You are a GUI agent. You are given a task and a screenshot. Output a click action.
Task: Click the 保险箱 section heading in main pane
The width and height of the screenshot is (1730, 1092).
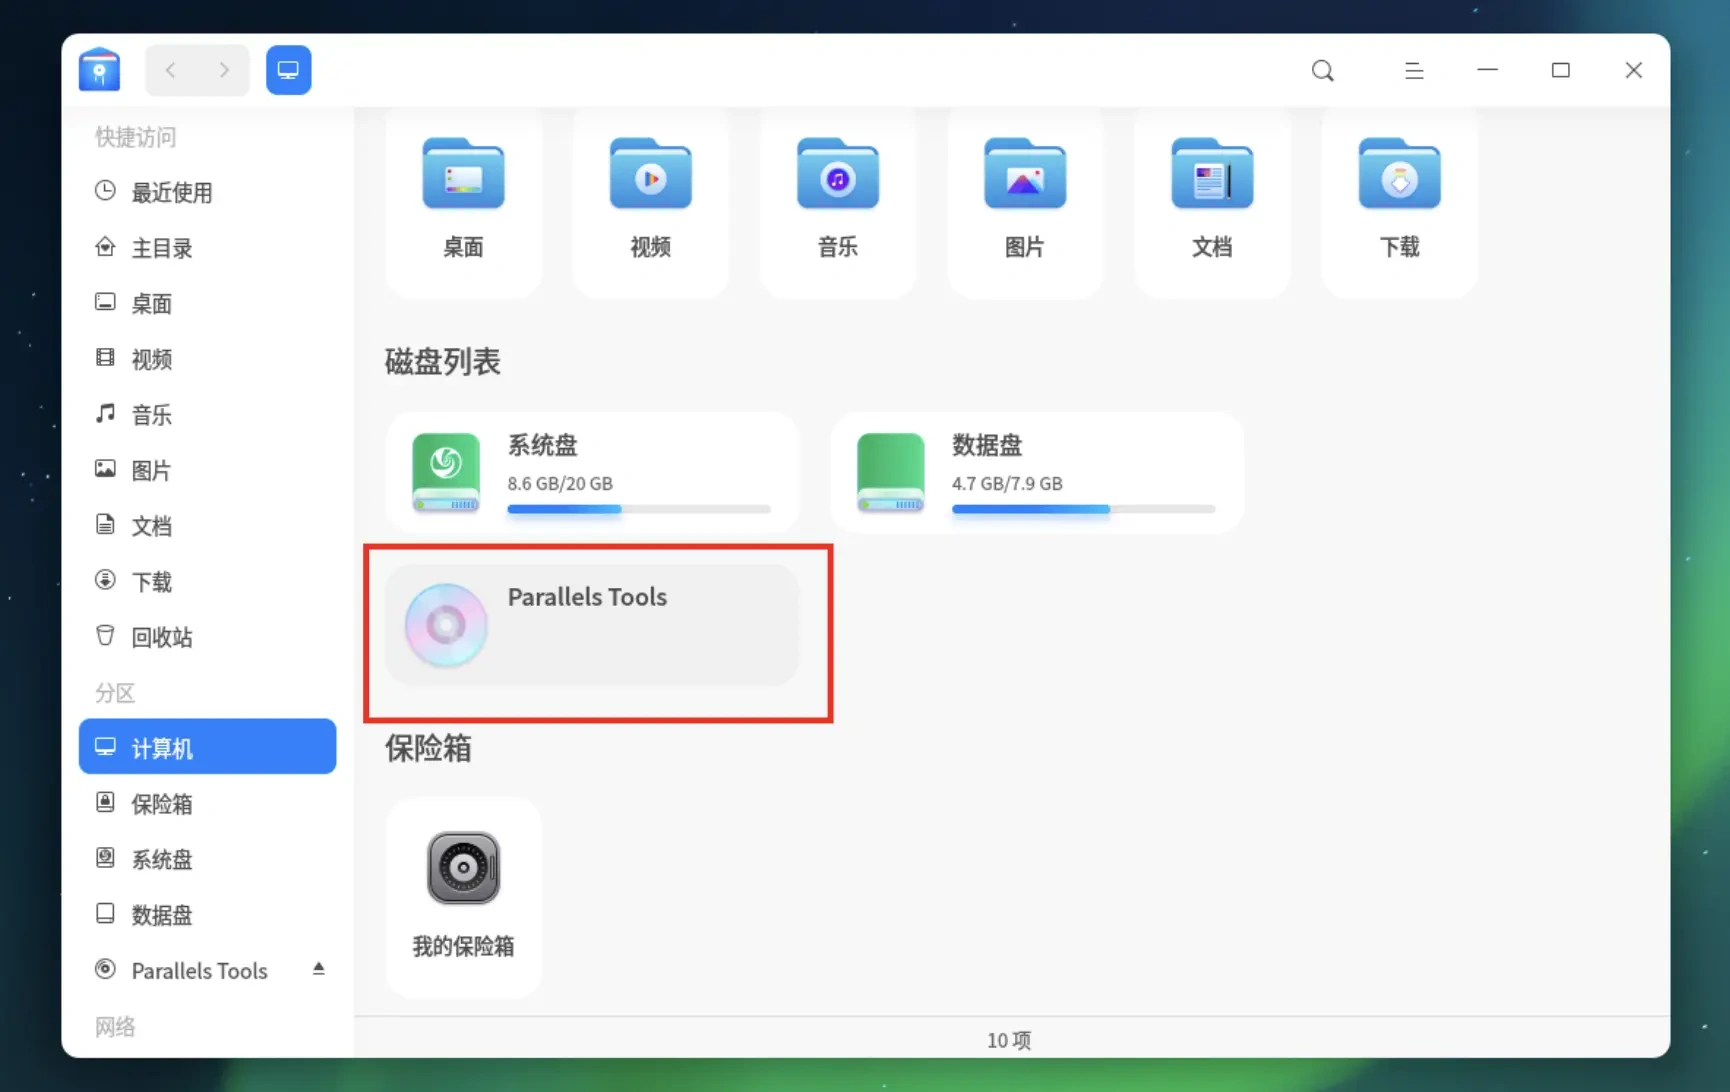click(428, 747)
